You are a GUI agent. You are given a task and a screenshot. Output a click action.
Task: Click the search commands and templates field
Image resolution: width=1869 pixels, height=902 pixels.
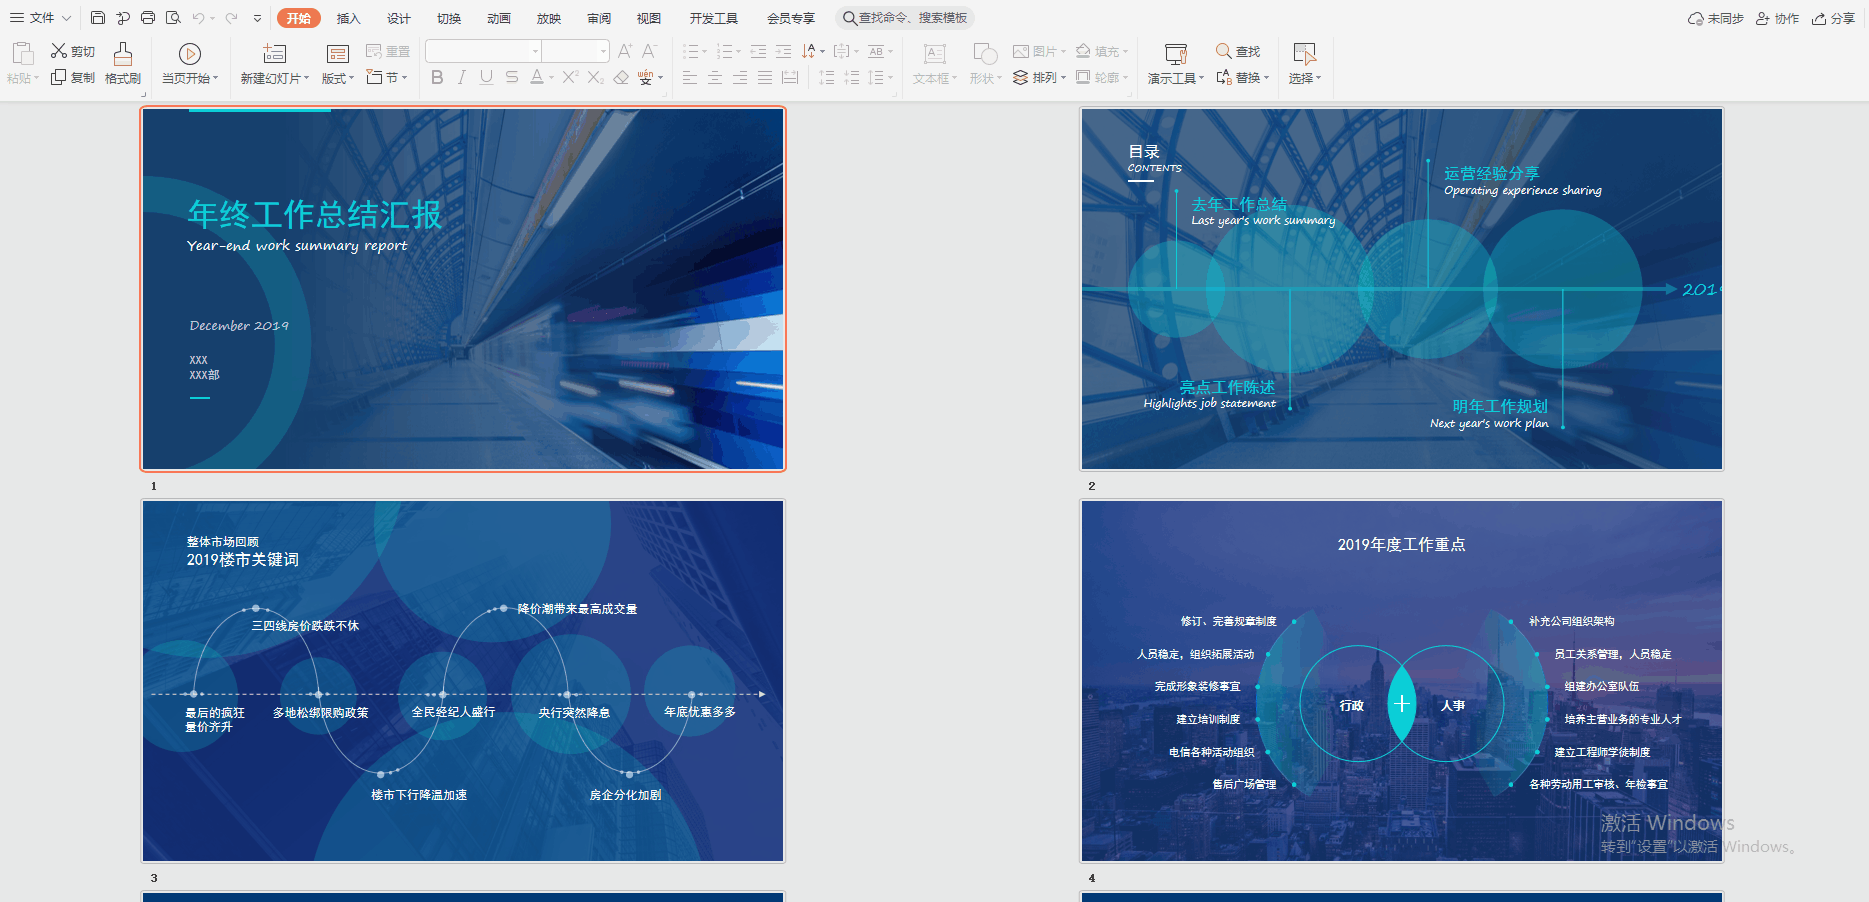(905, 18)
